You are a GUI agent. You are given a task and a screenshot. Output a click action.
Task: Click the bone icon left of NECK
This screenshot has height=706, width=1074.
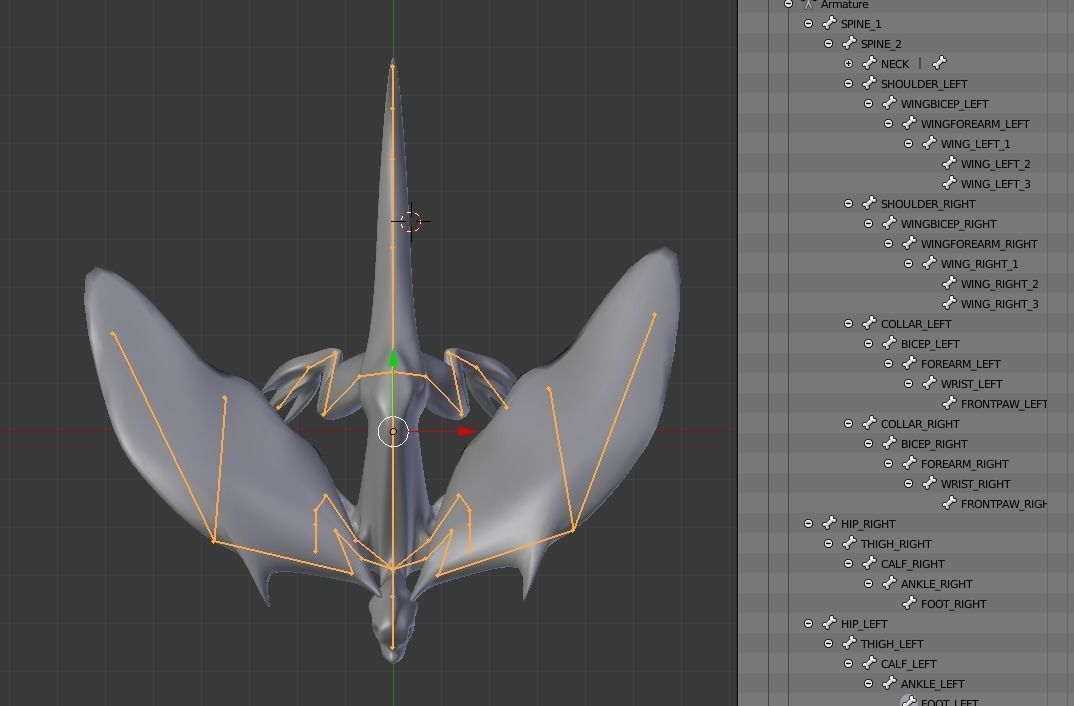869,63
